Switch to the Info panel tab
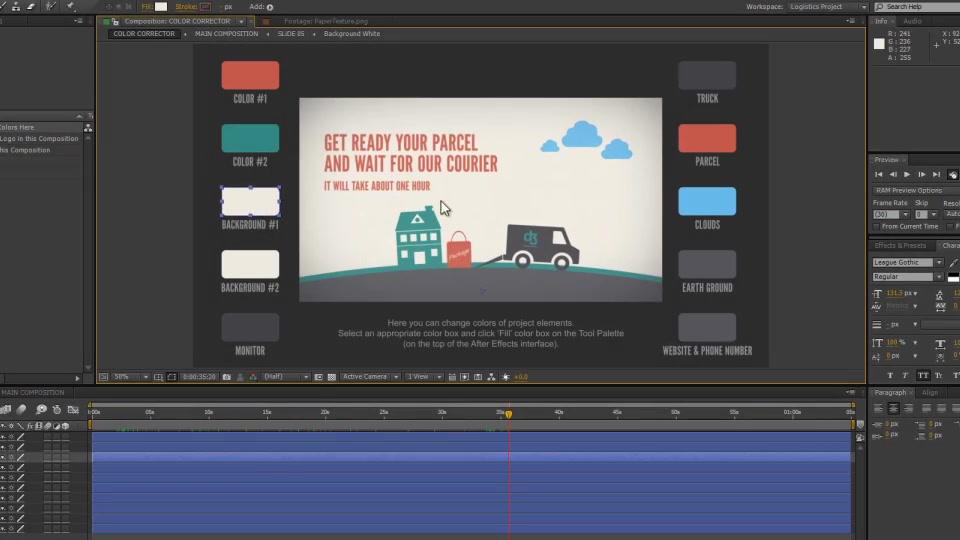Image resolution: width=960 pixels, height=540 pixels. 881,21
